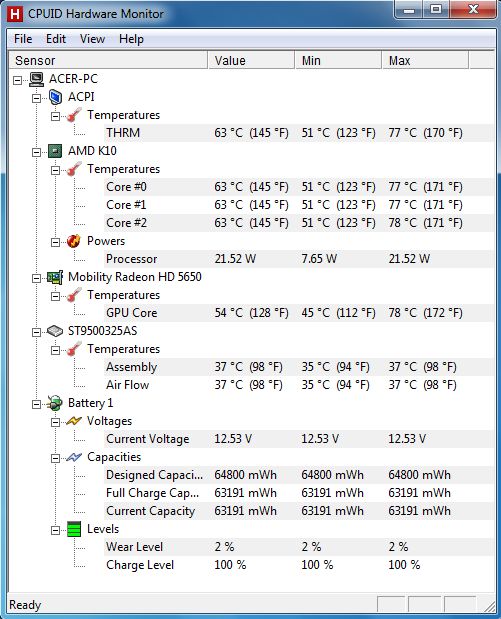Image resolution: width=501 pixels, height=619 pixels.
Task: Click the CPUID Hardware Monitor title bar icon
Action: 15,14
